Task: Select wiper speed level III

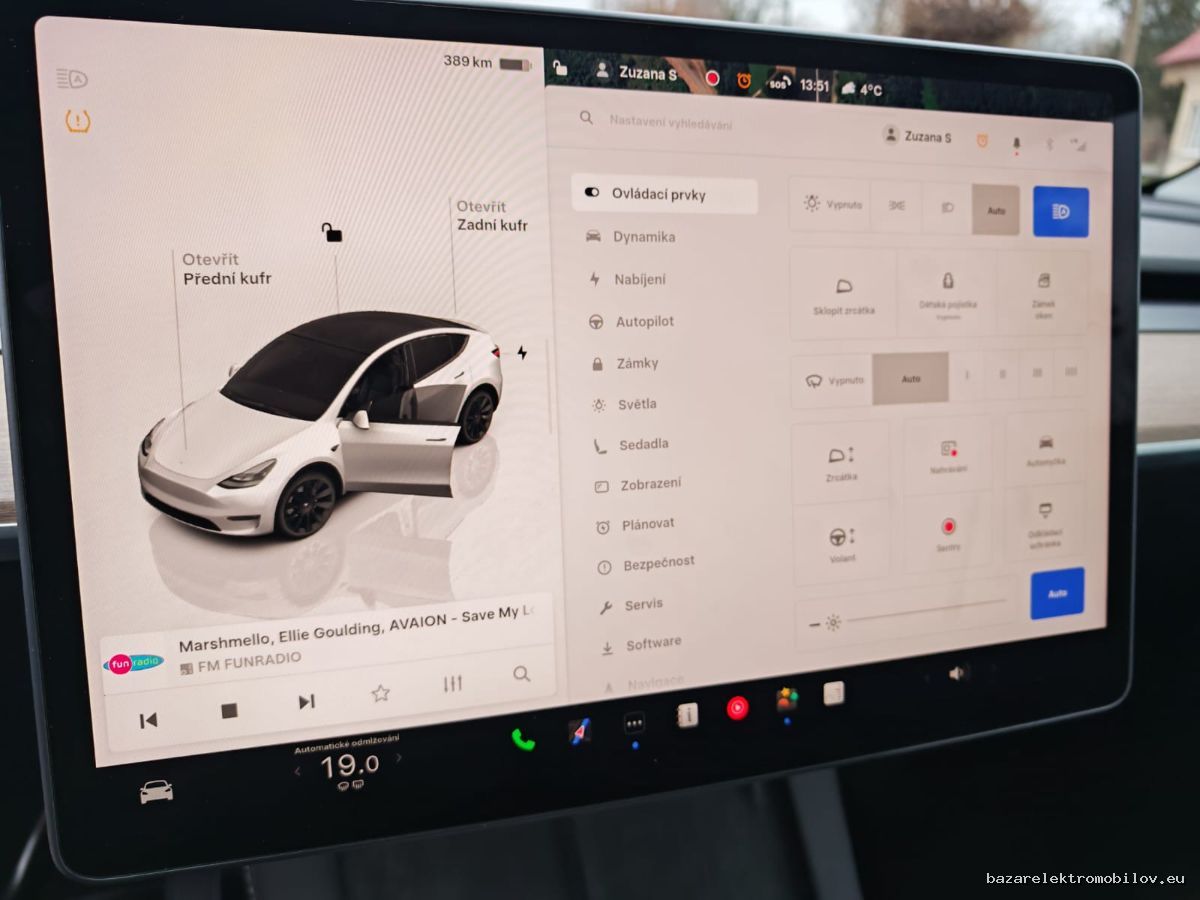Action: coord(1036,373)
